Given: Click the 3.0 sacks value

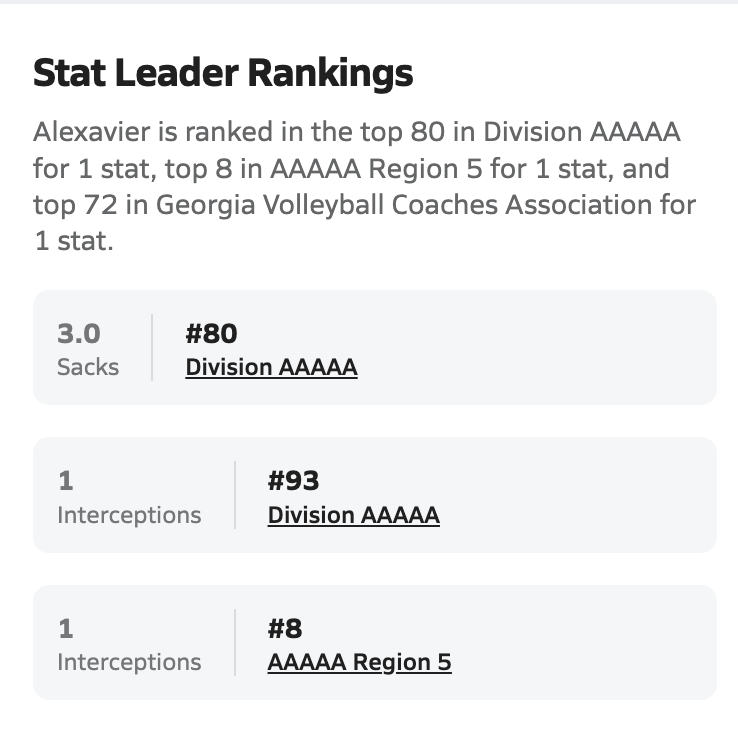Looking at the screenshot, I should click(x=79, y=333).
